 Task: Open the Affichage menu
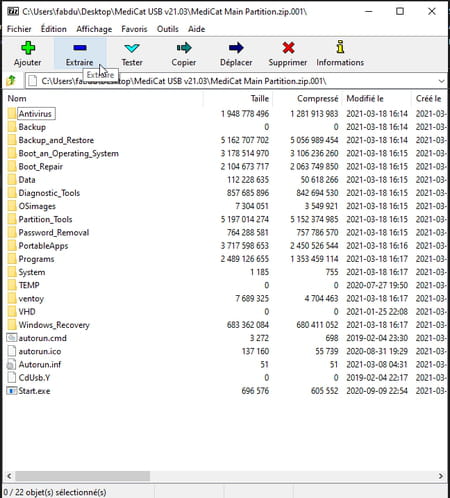click(x=94, y=29)
